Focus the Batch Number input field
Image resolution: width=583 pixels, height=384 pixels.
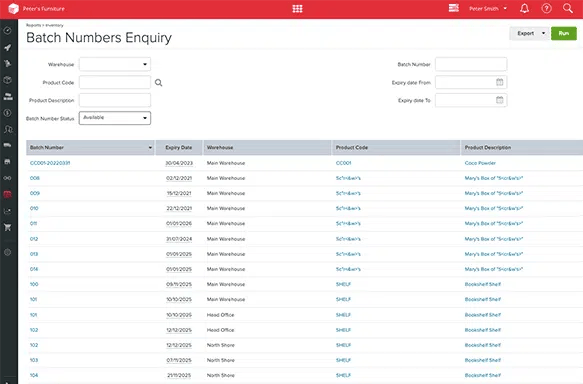(471, 64)
